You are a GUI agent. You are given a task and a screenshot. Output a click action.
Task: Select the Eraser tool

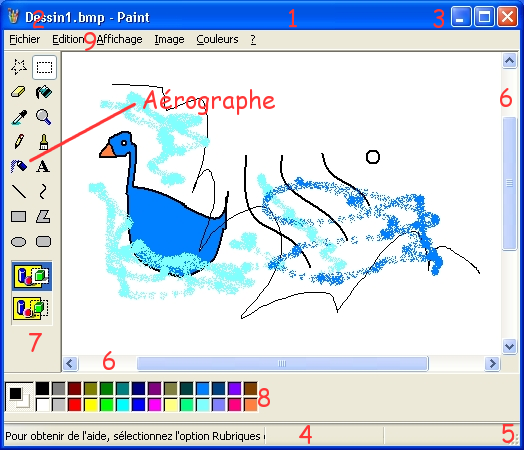pos(19,92)
